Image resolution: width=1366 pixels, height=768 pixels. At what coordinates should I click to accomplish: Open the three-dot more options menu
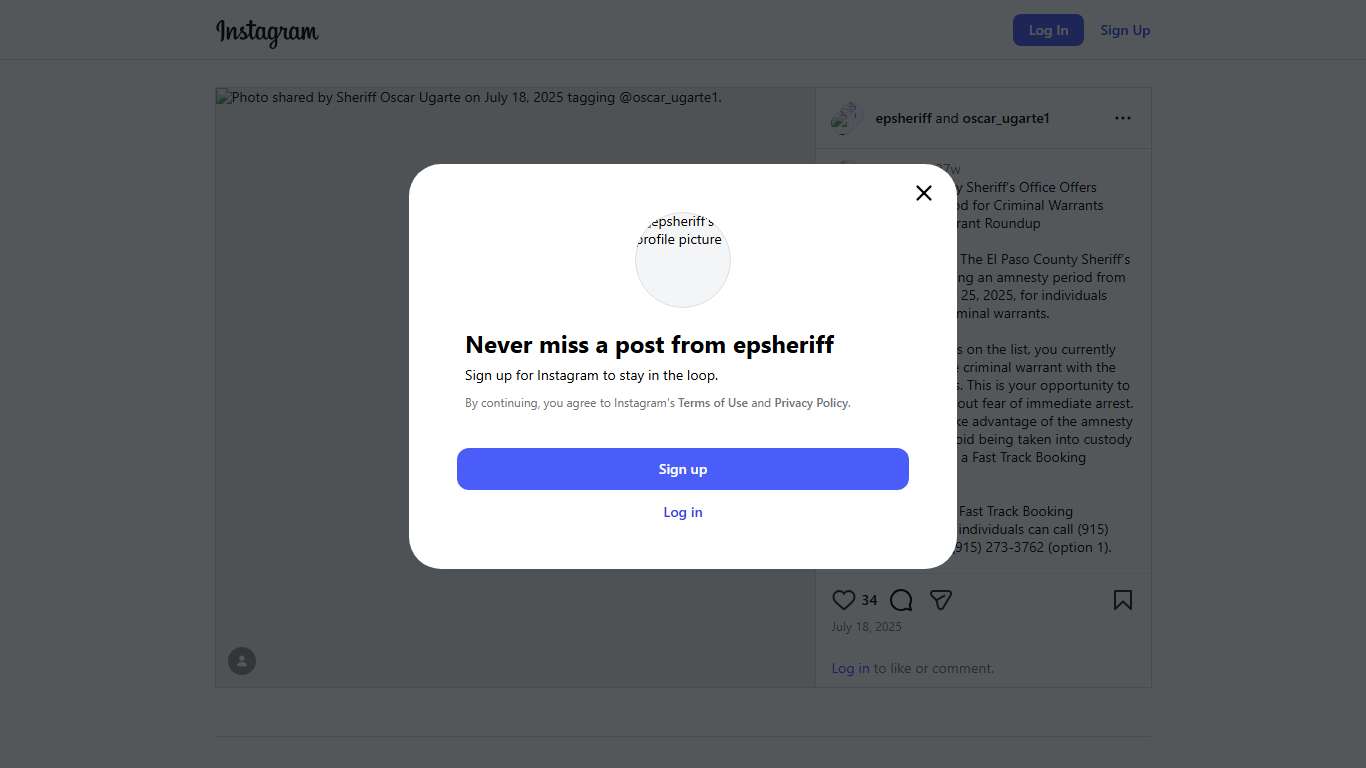pyautogui.click(x=1123, y=118)
